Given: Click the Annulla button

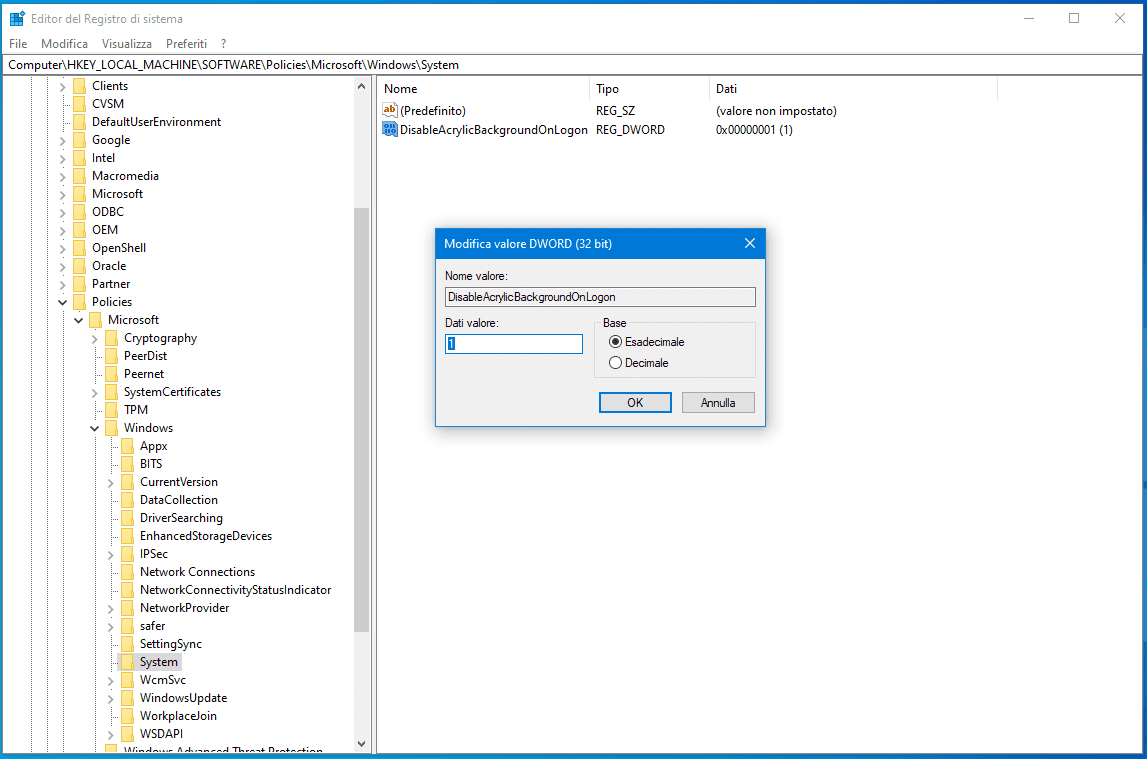Looking at the screenshot, I should pyautogui.click(x=718, y=403).
